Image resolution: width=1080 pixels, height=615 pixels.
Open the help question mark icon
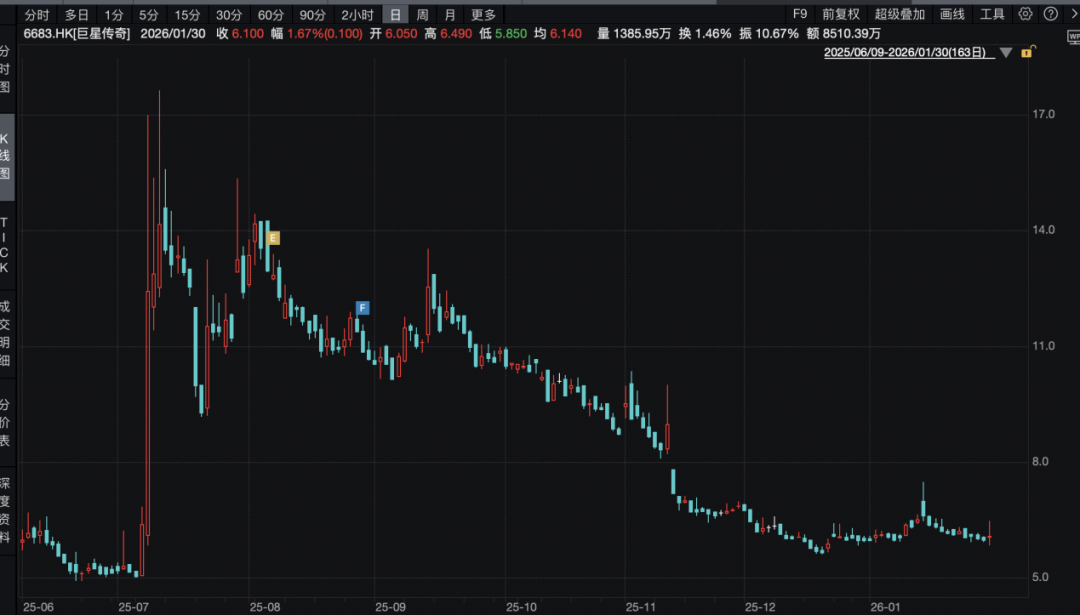click(1050, 14)
